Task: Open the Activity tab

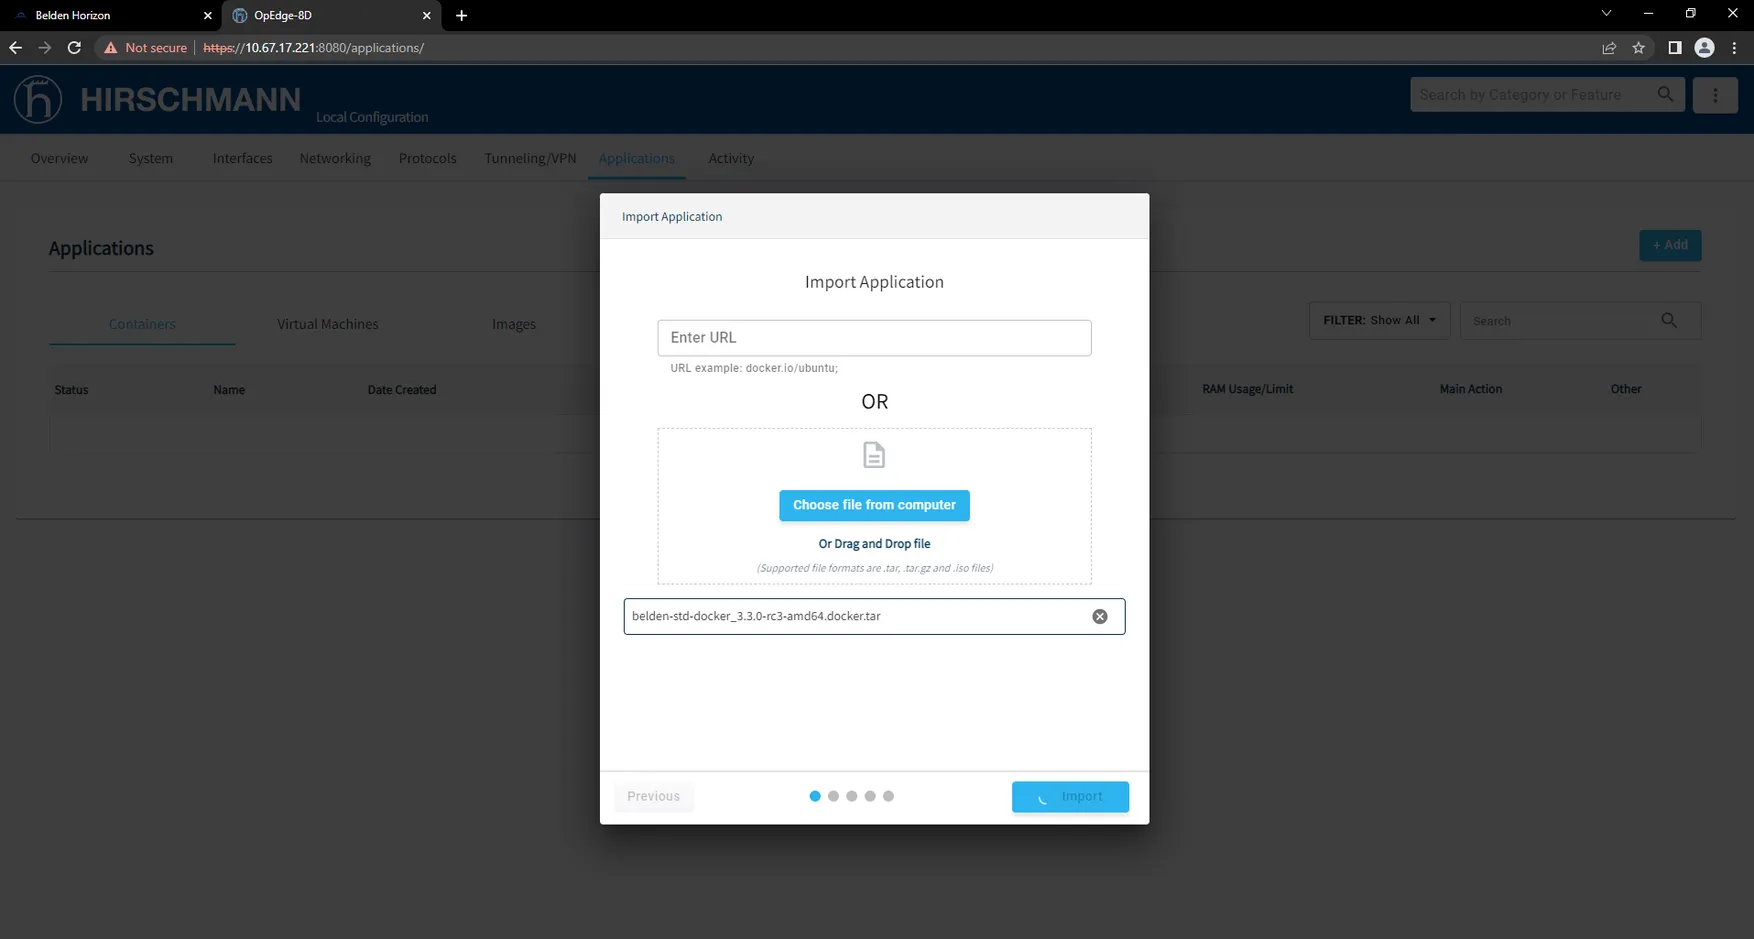Action: click(x=731, y=158)
